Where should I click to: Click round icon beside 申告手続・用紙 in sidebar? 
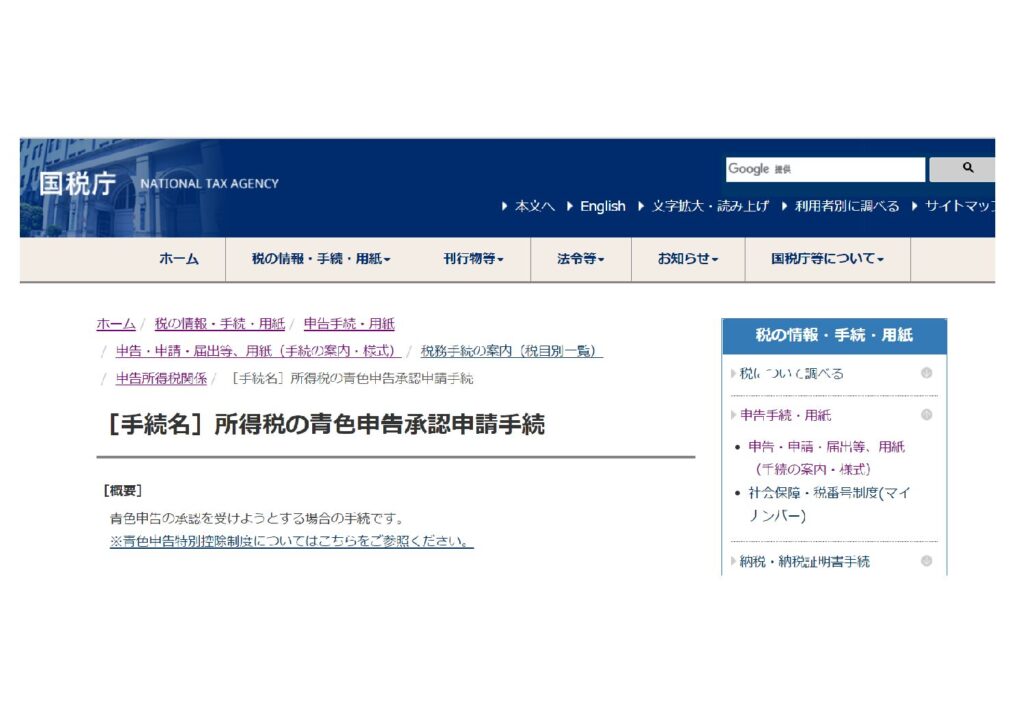pos(926,415)
